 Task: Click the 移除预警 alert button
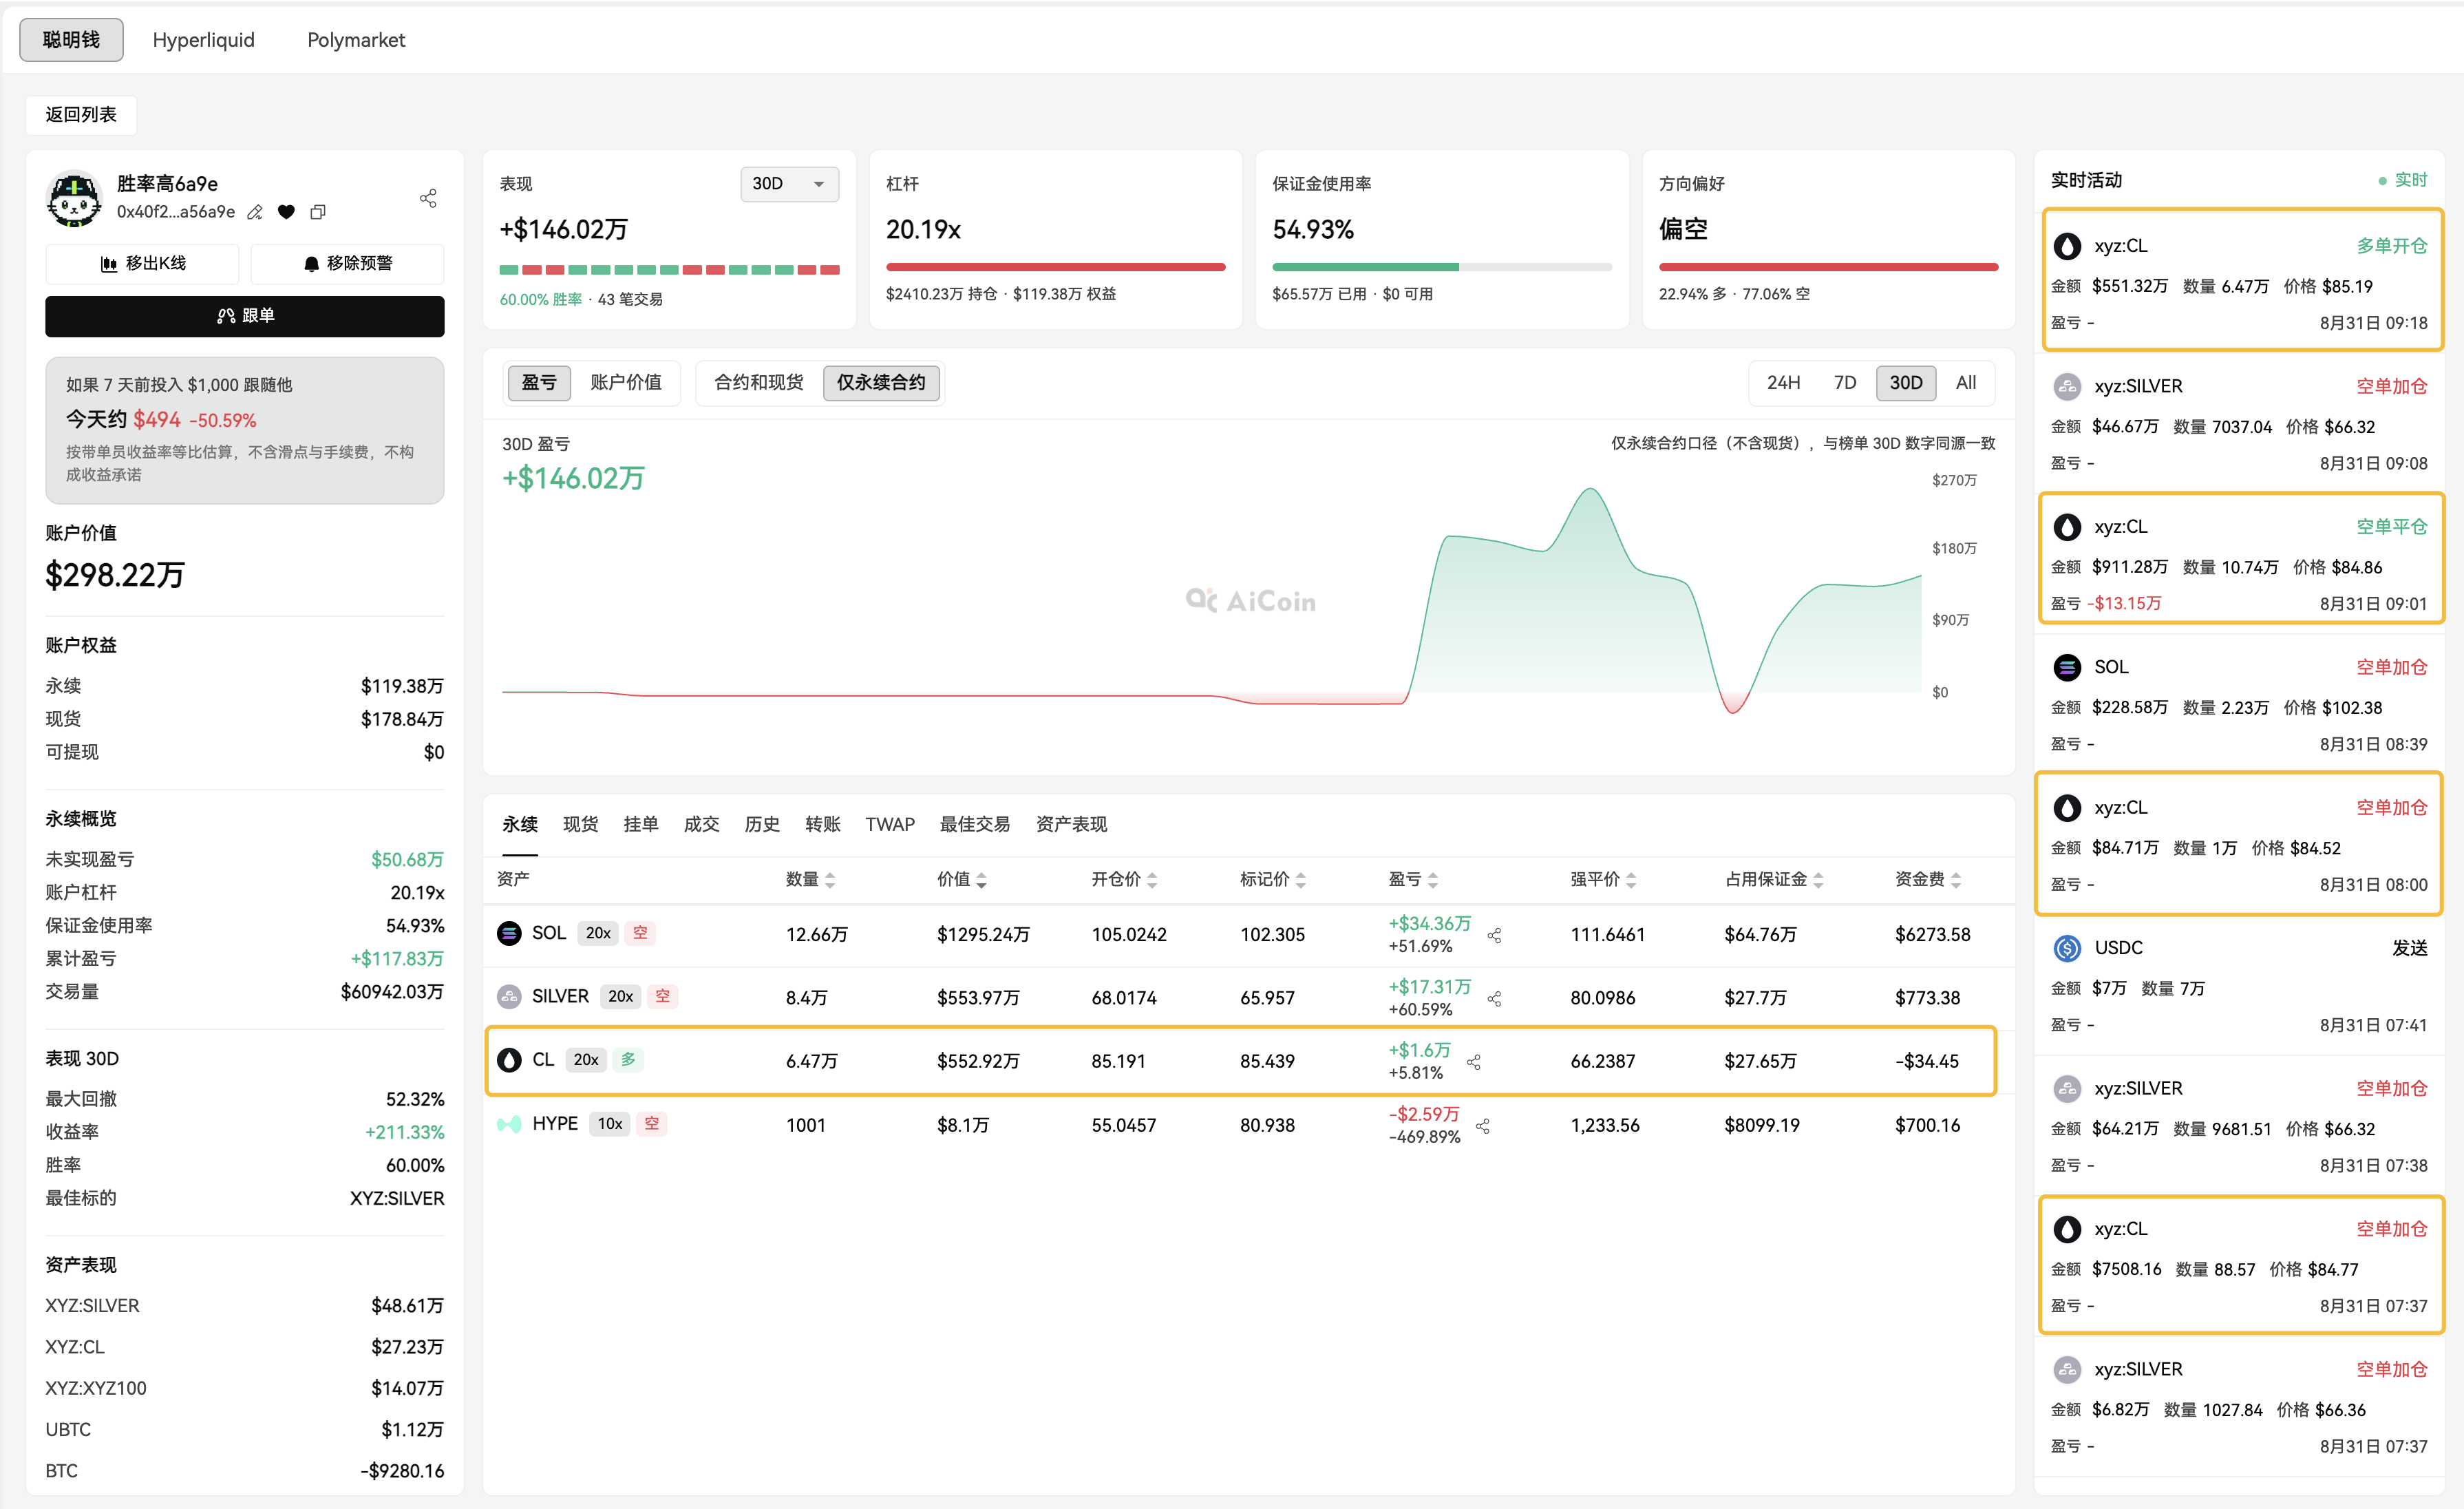point(347,264)
